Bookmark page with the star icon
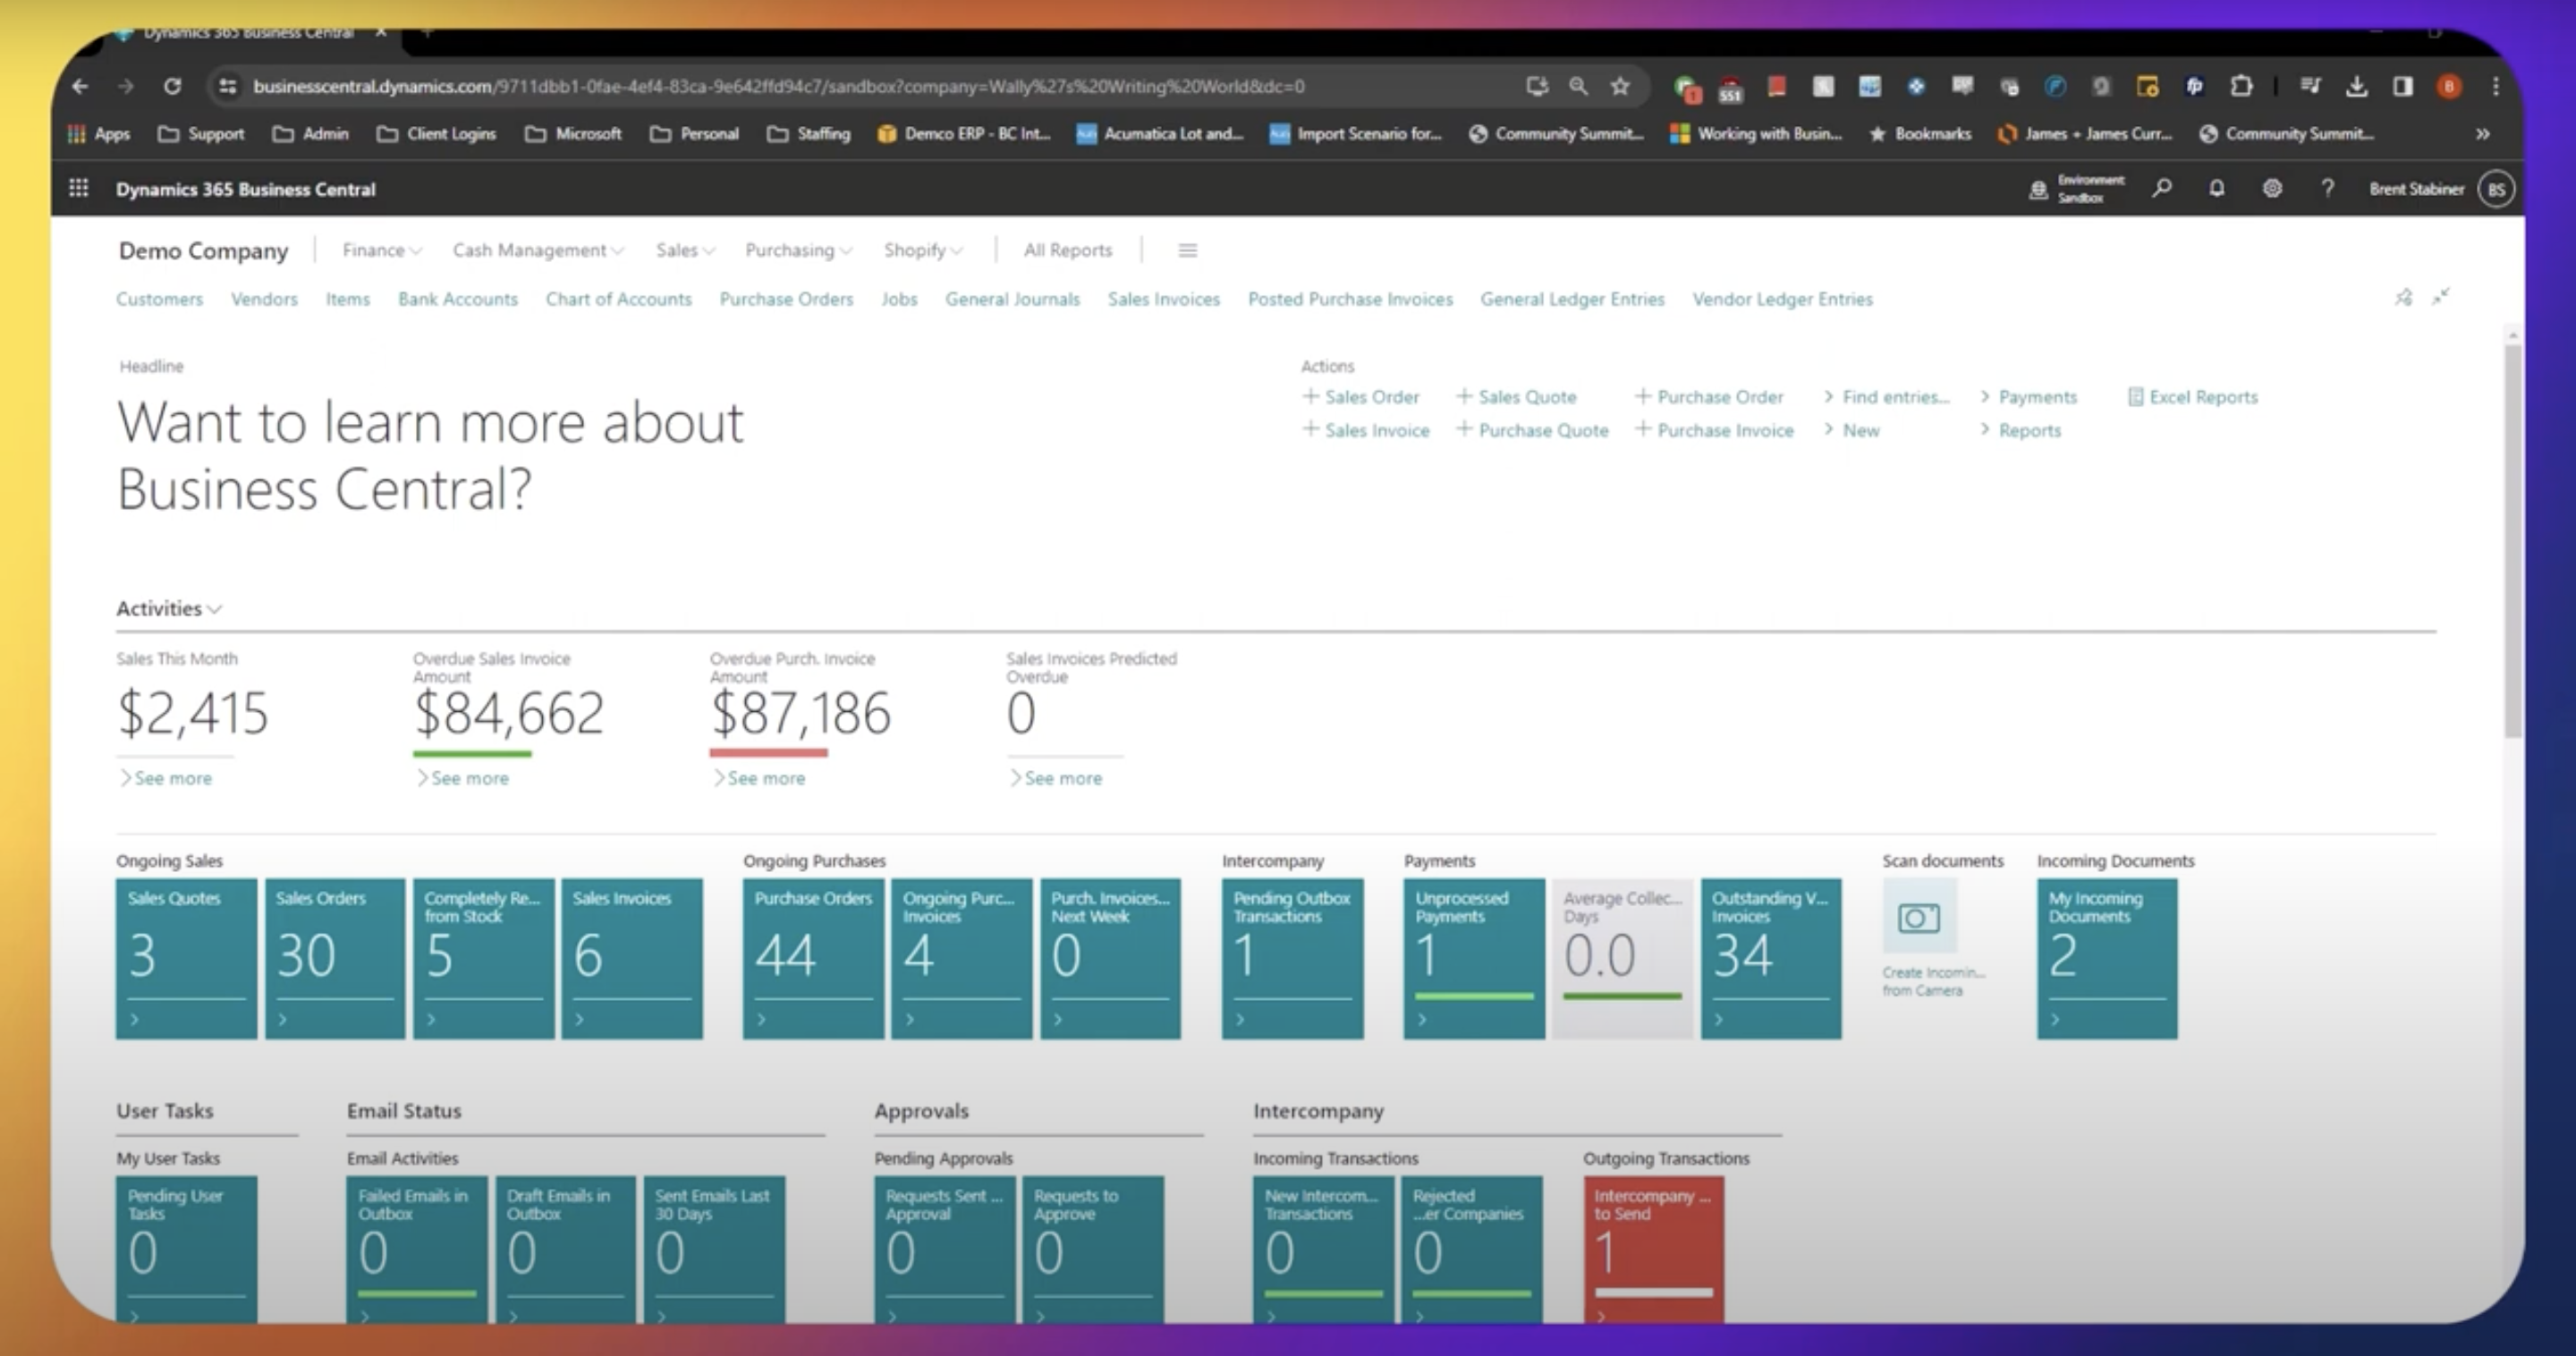The width and height of the screenshot is (2576, 1356). coord(1620,86)
